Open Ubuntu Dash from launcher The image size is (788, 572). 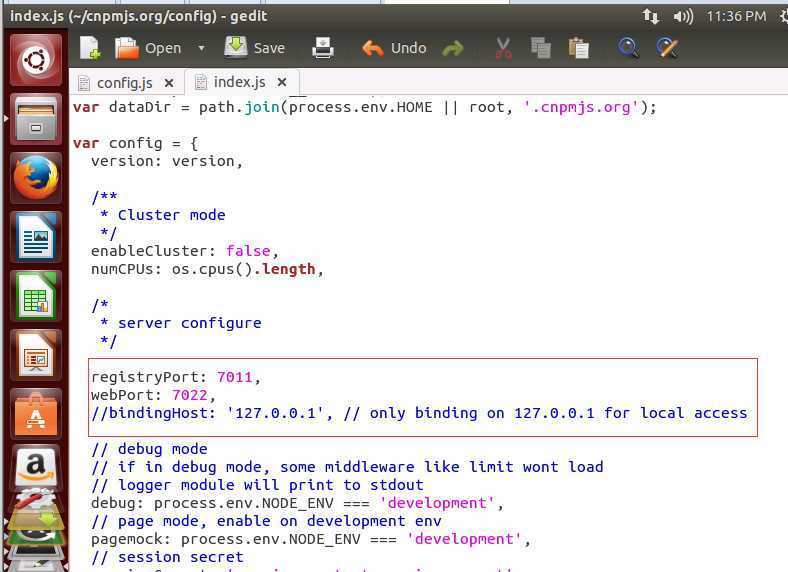click(36, 60)
